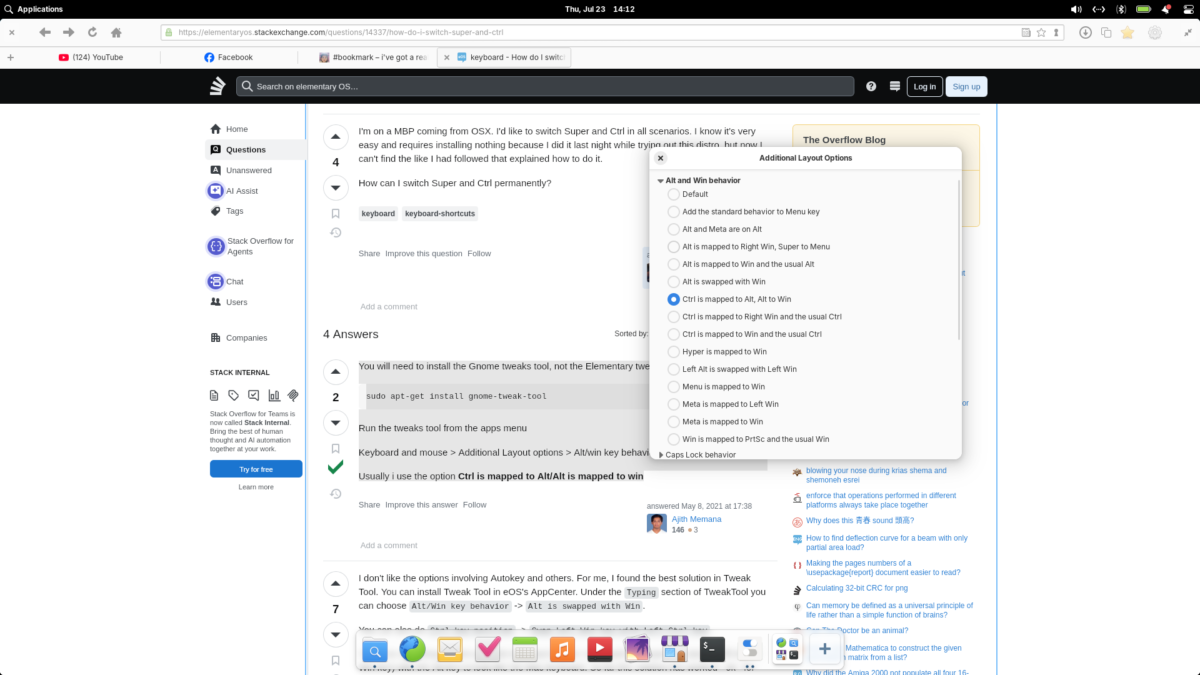Click the Stack Exchange logo icon
This screenshot has height=675, width=1200.
coord(217,86)
